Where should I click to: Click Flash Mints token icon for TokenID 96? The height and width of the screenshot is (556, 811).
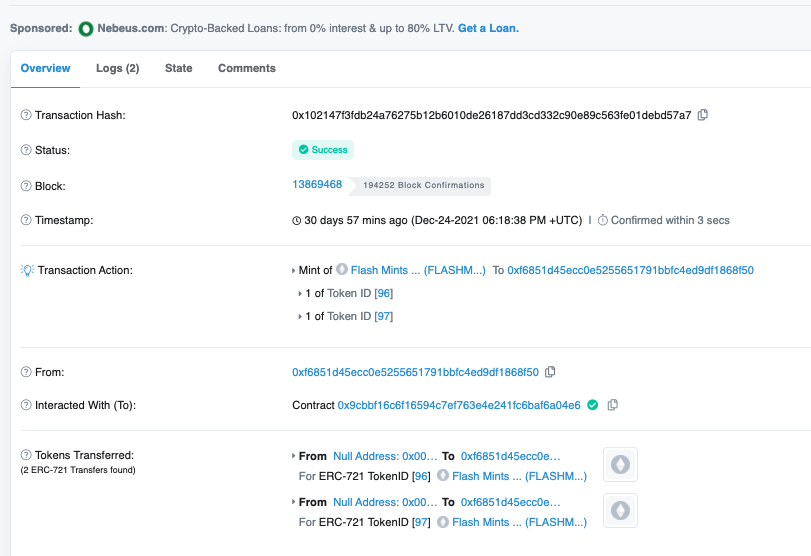[x=443, y=475]
